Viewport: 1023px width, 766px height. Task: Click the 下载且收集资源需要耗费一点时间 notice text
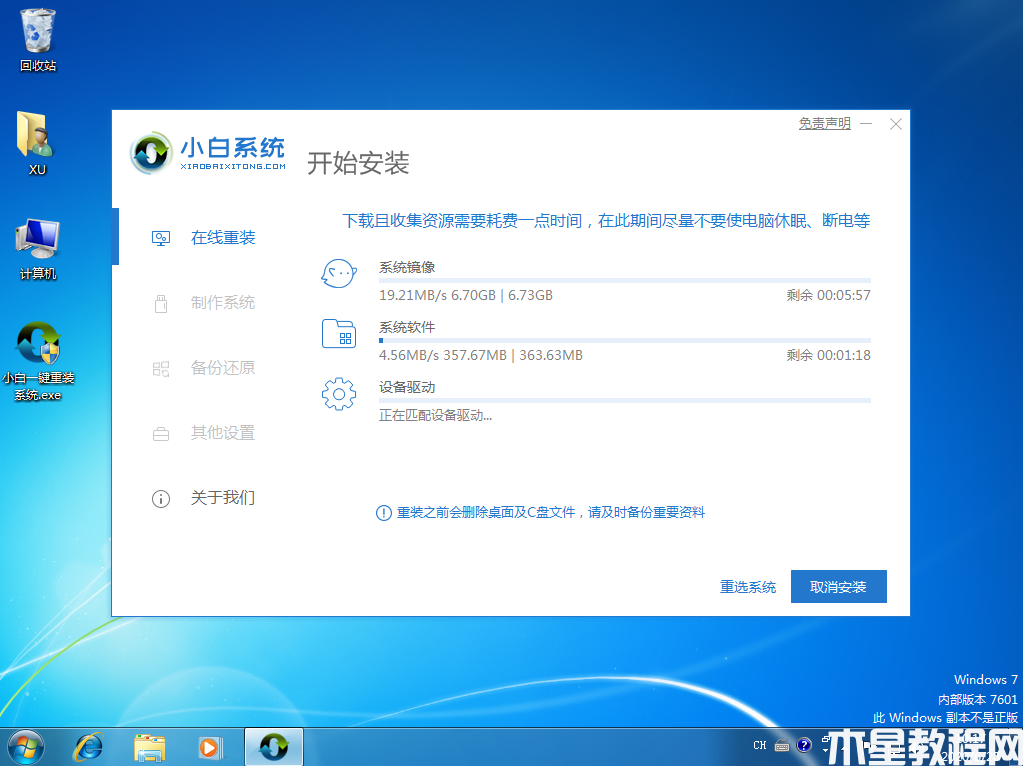(606, 221)
